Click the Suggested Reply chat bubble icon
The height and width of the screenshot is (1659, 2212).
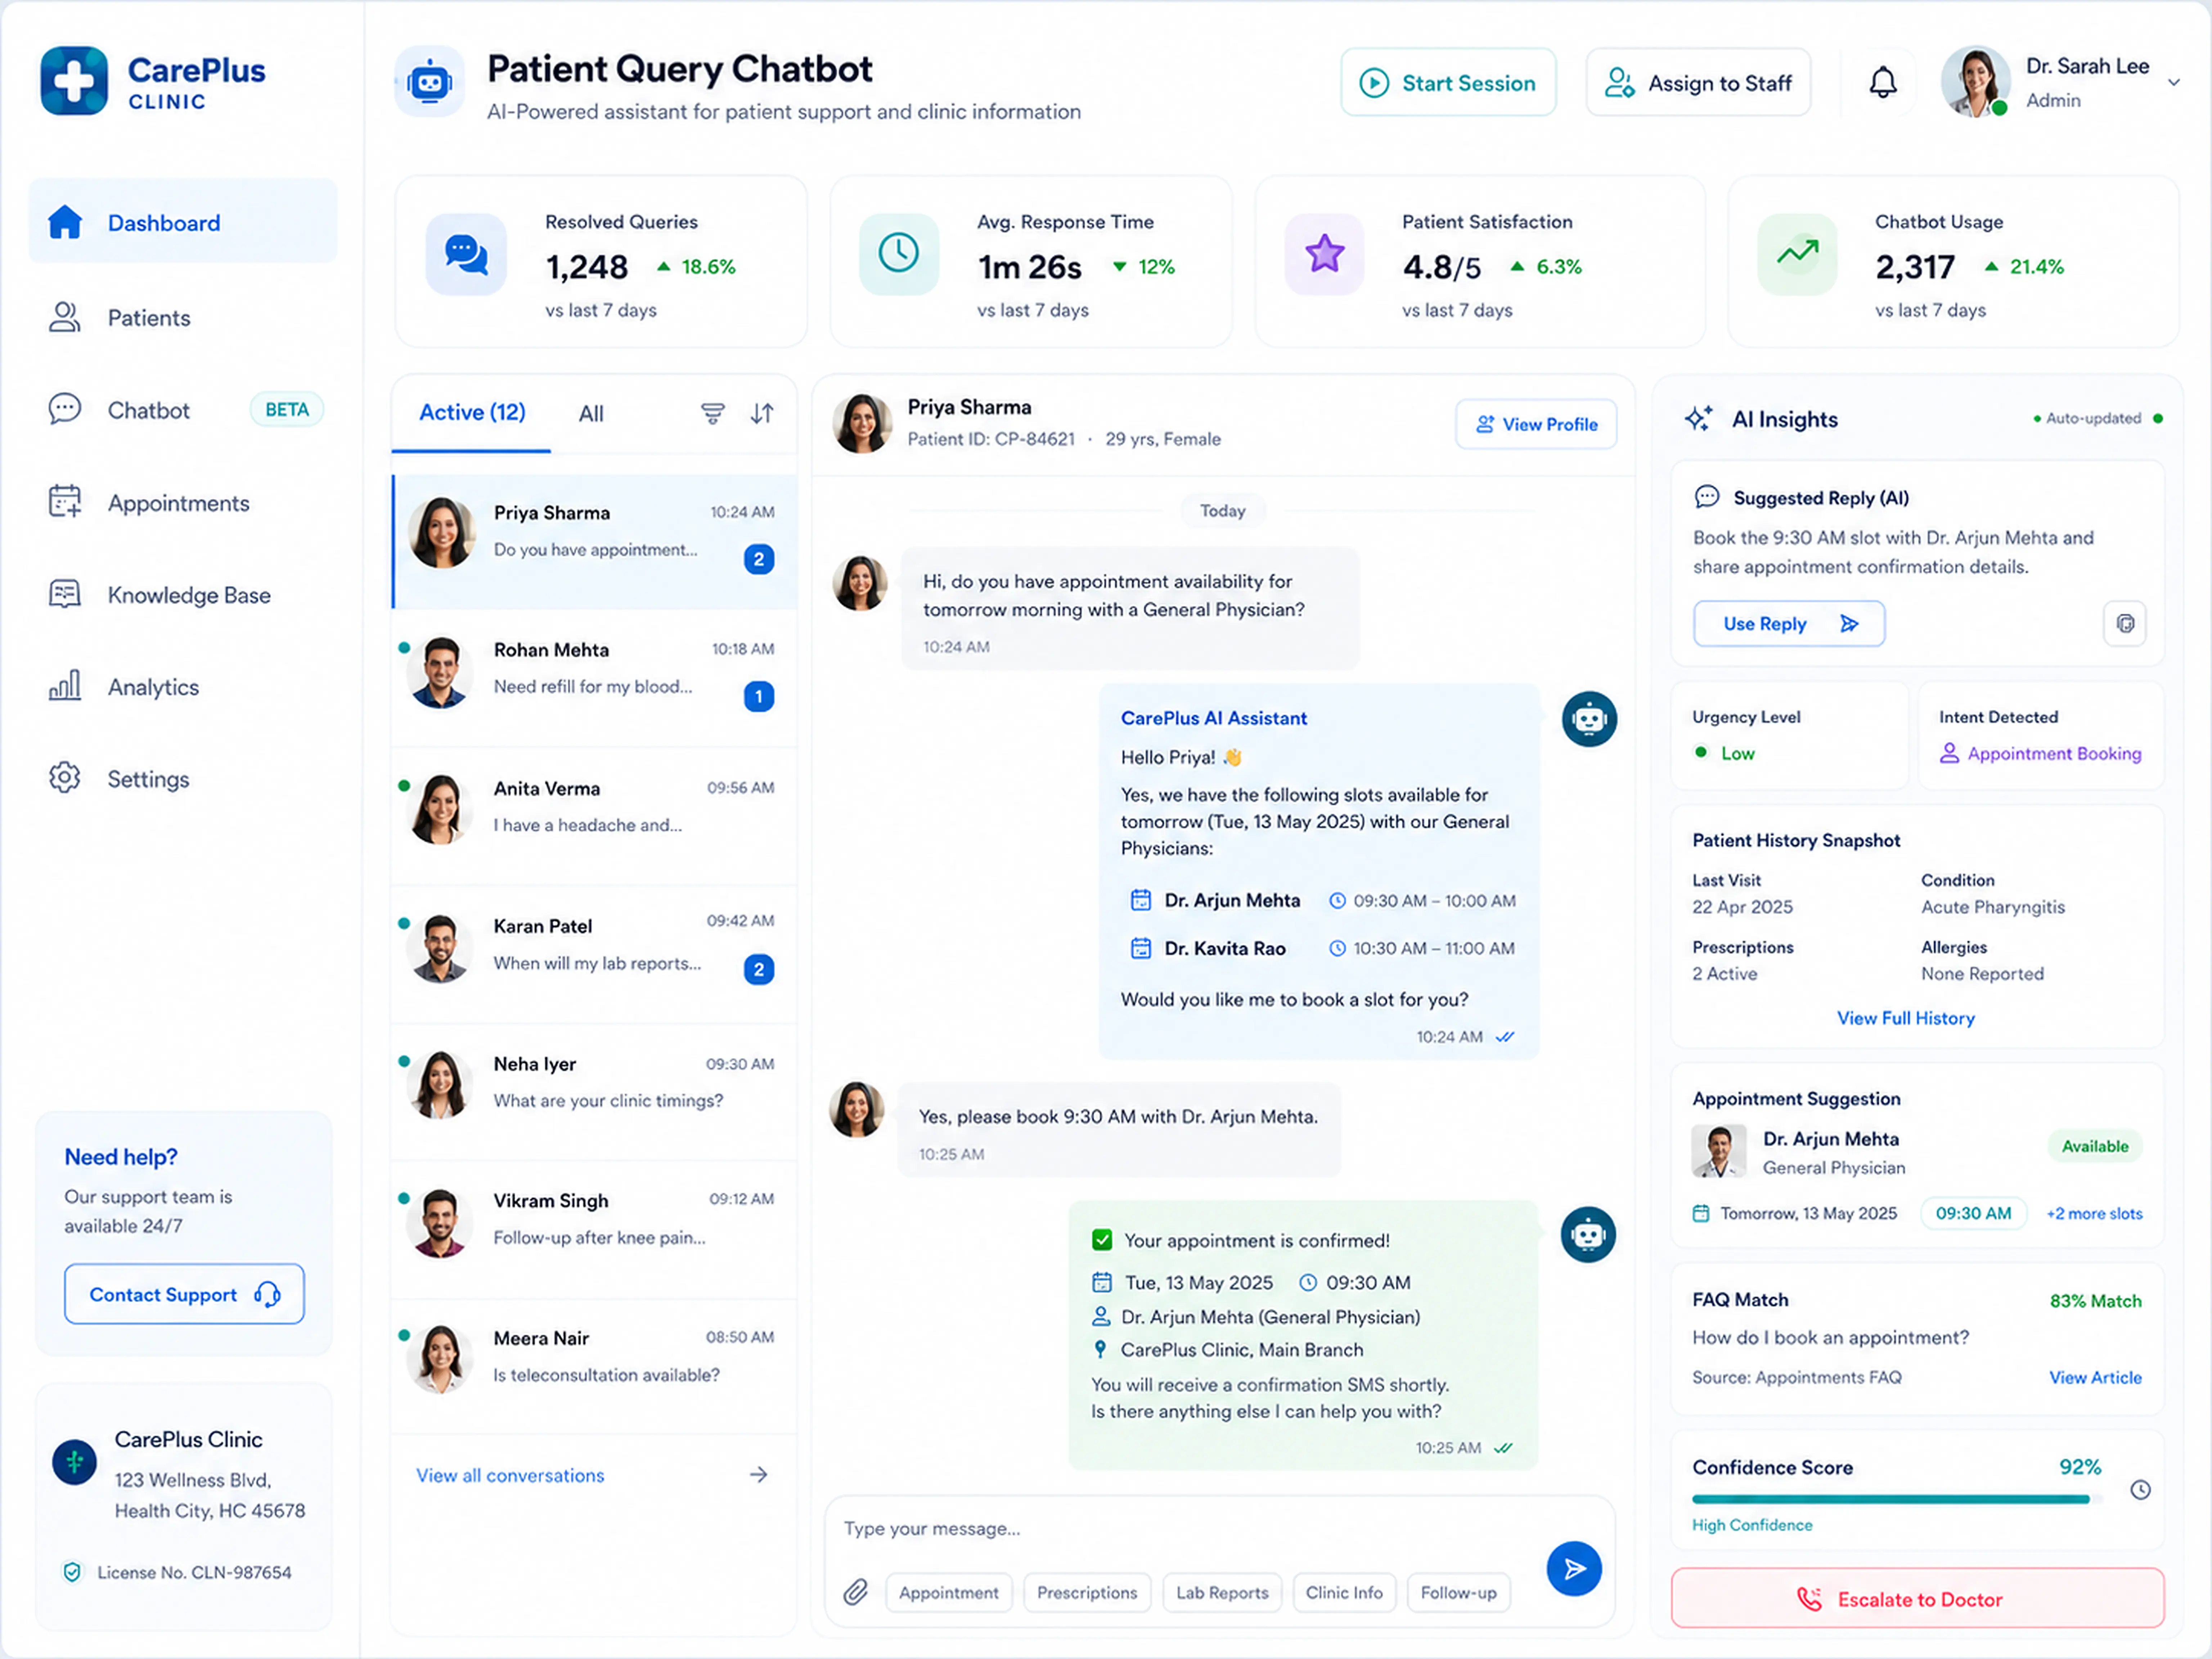point(1707,497)
